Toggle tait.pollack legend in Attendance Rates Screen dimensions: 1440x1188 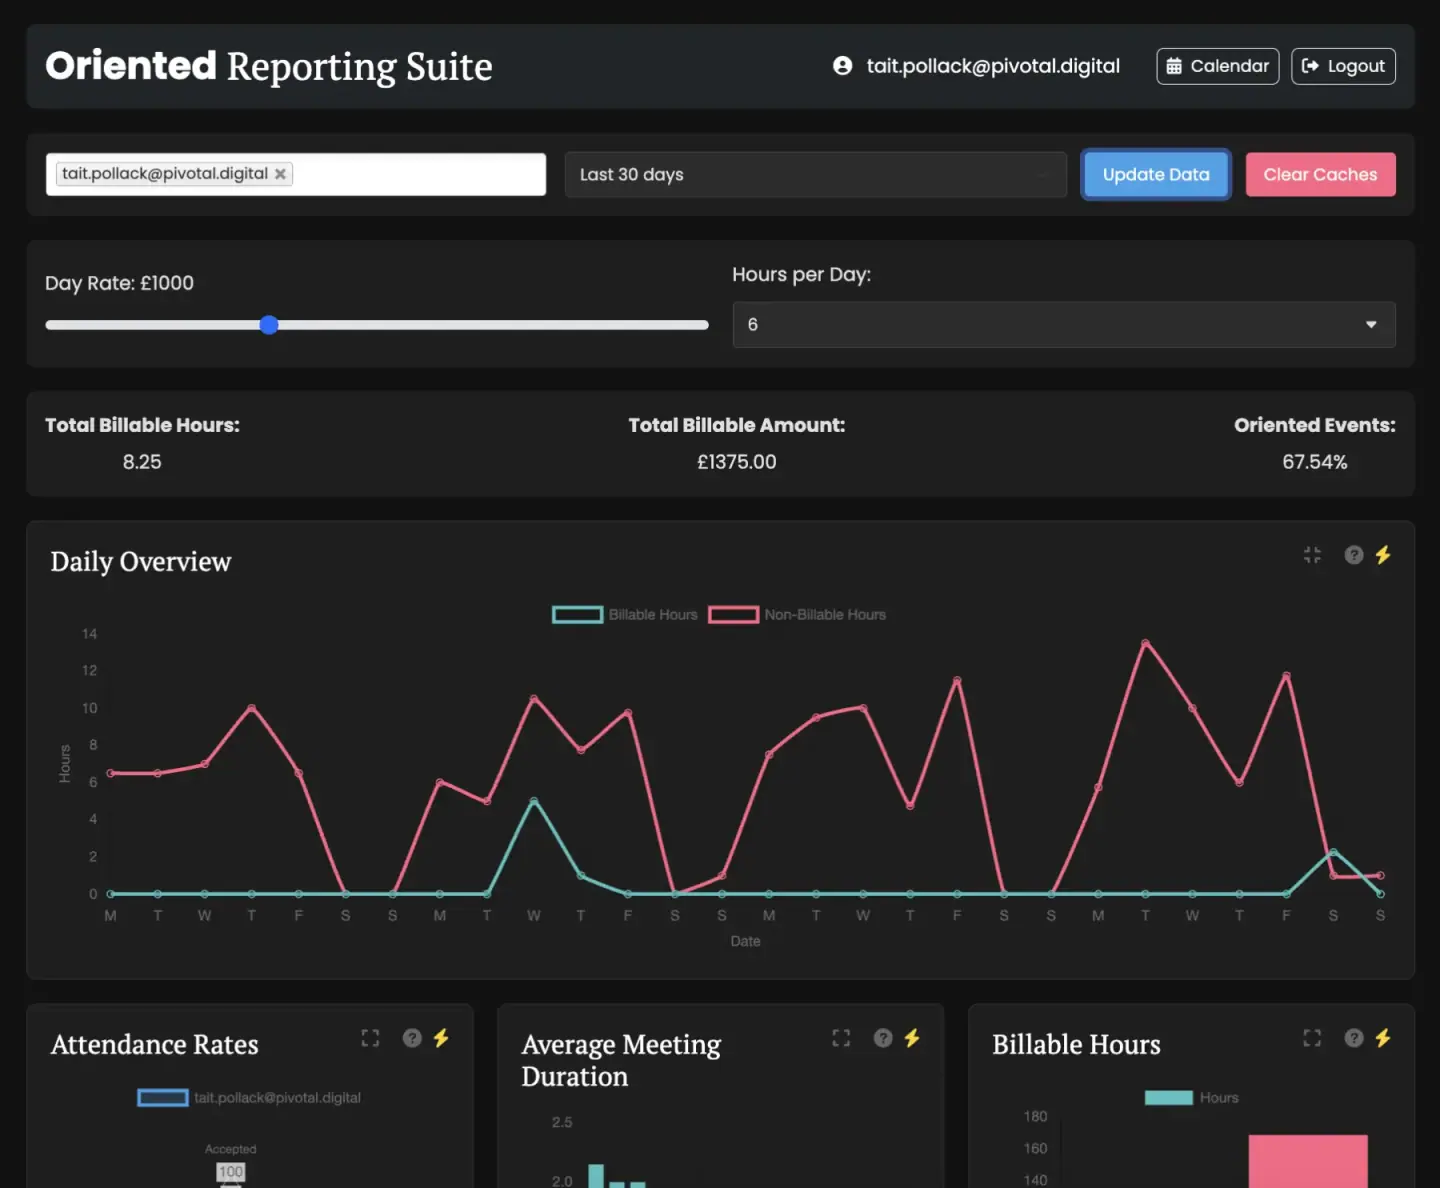(x=249, y=1098)
